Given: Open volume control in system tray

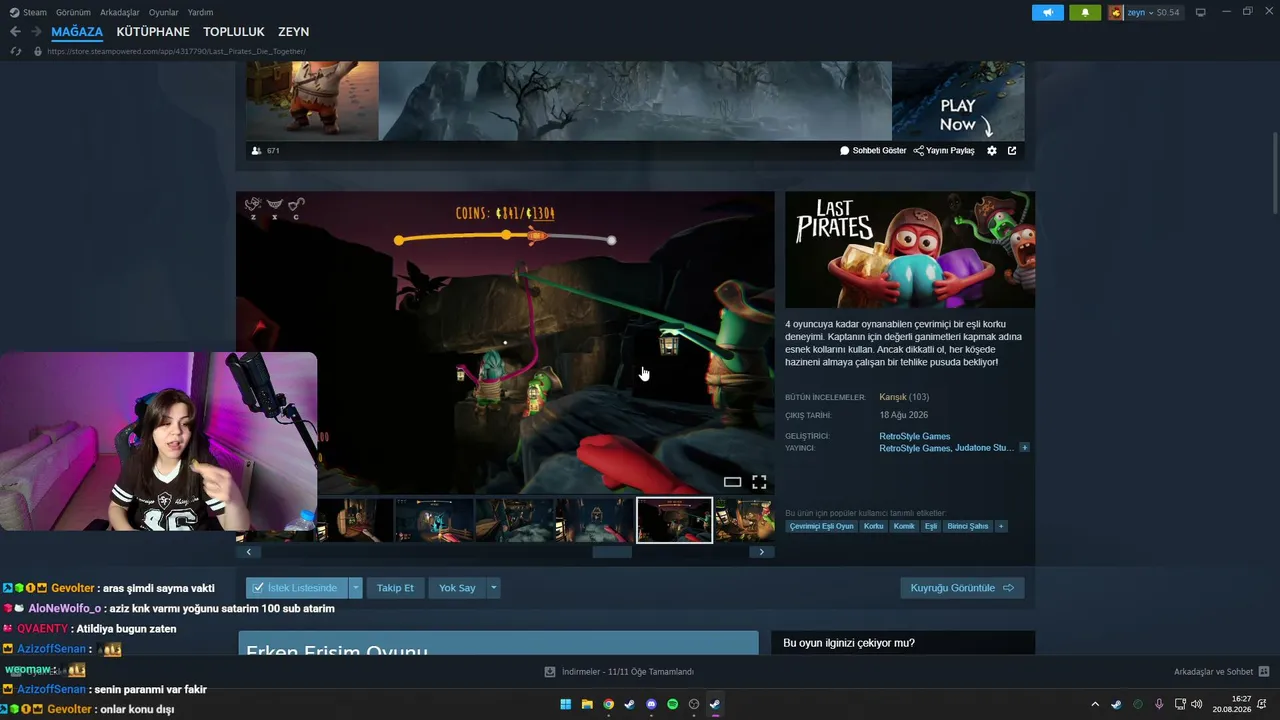Looking at the screenshot, I should tap(1197, 704).
